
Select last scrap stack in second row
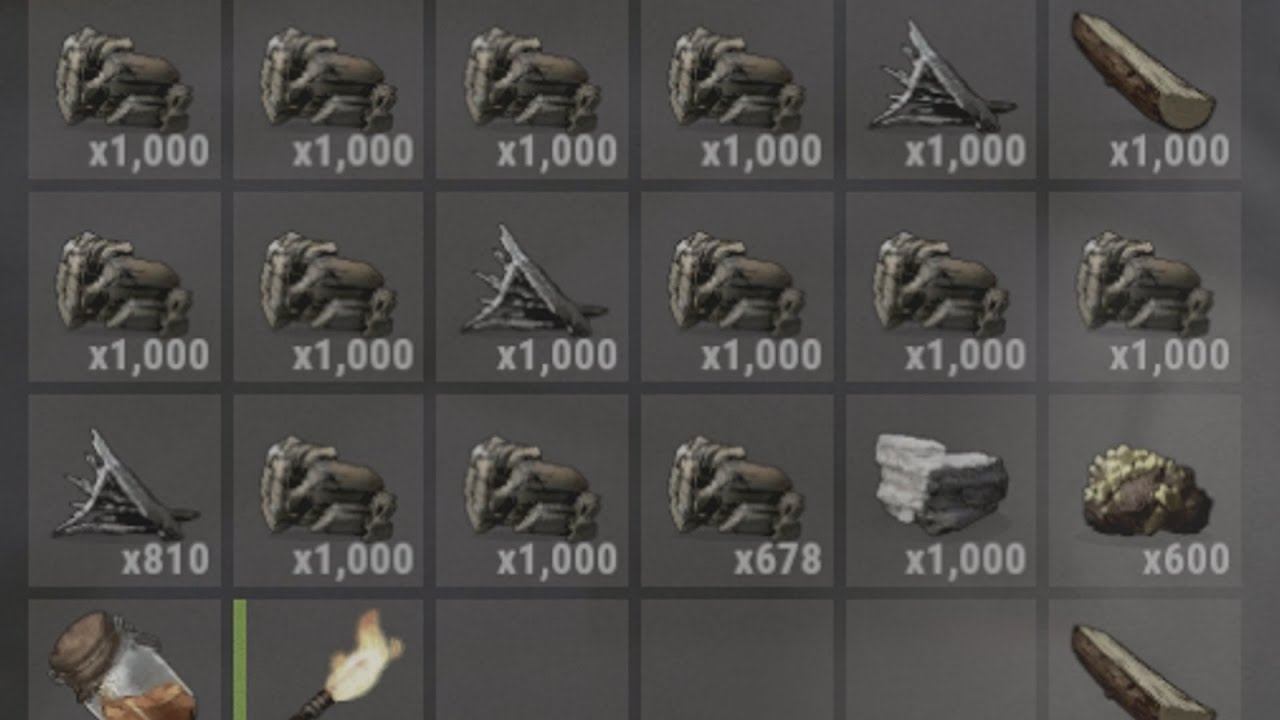tap(1145, 286)
